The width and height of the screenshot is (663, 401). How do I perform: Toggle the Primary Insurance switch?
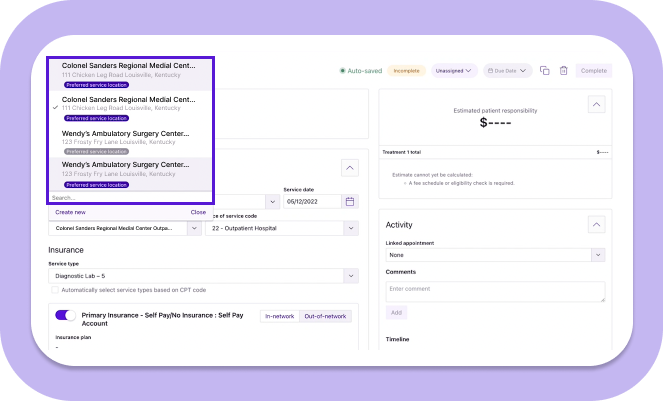click(65, 315)
